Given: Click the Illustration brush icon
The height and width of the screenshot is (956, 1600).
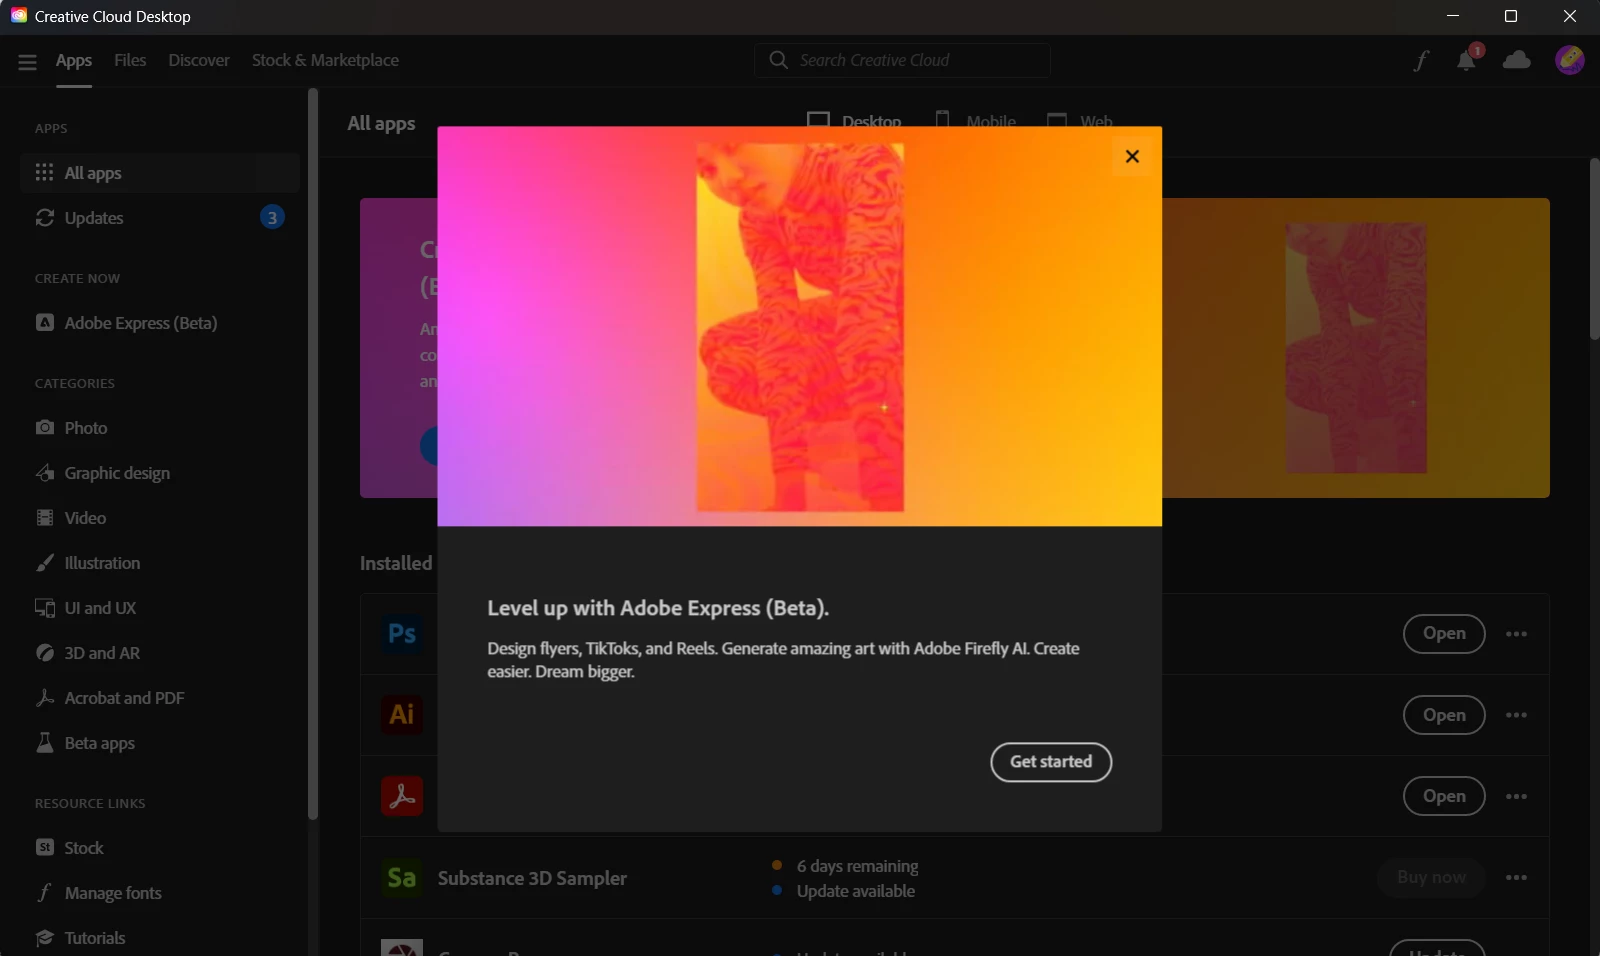Looking at the screenshot, I should (x=45, y=562).
